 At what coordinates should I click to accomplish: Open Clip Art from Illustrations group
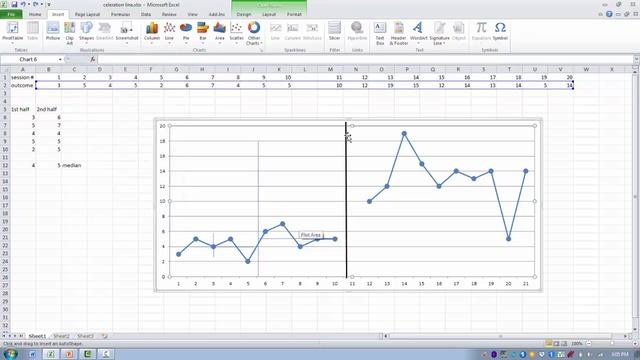click(x=70, y=33)
